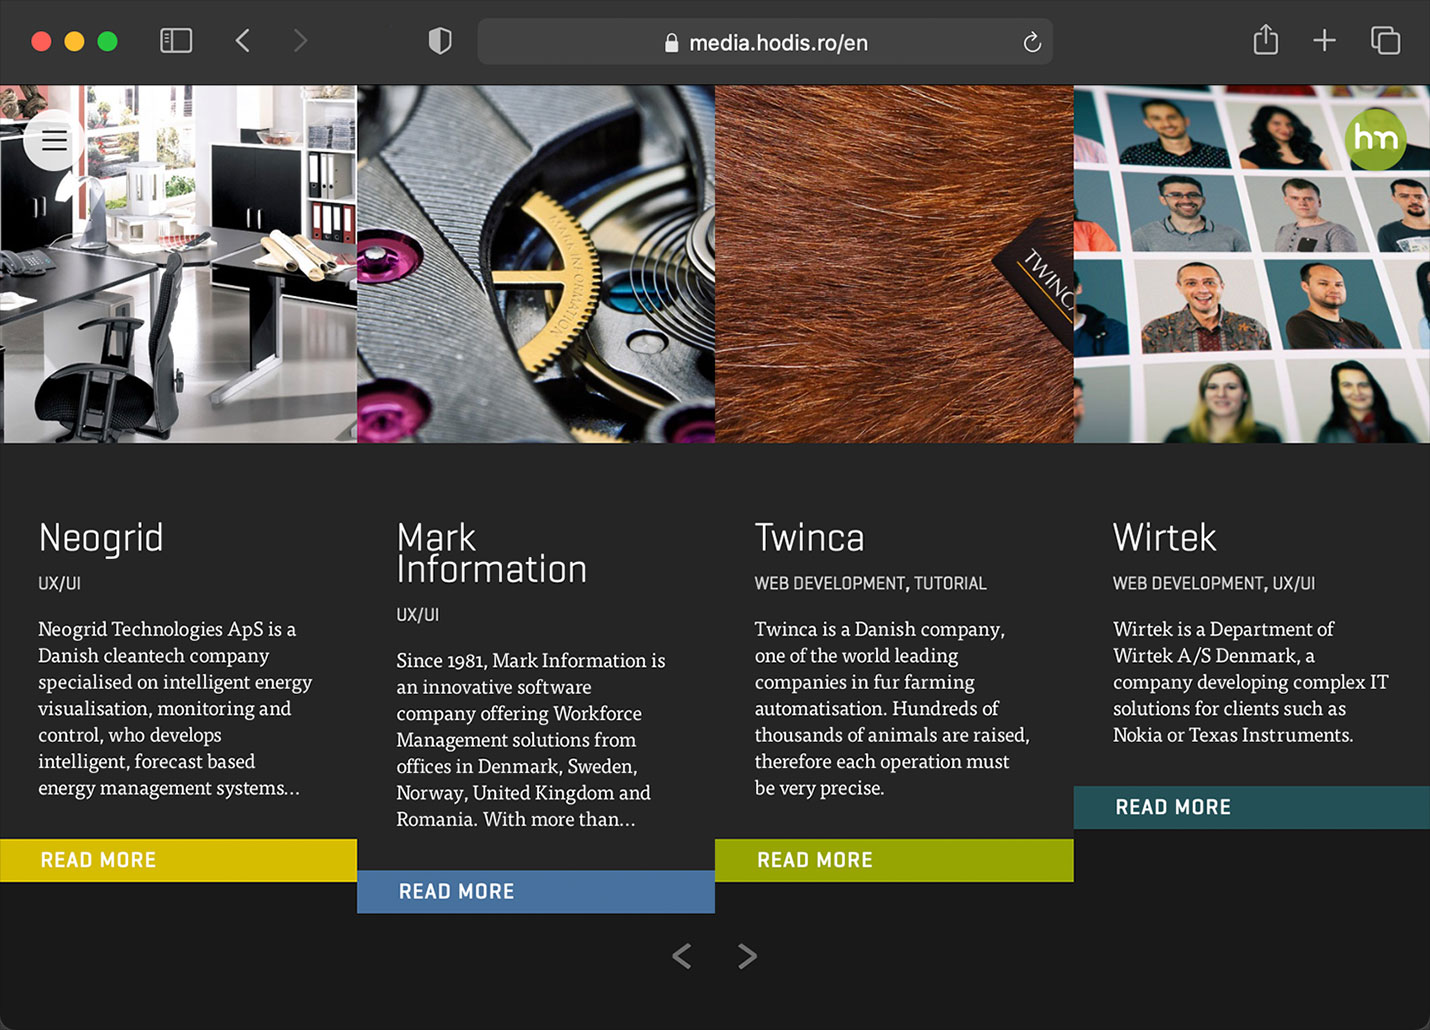
Task: Click the Neogrid Technologies ApS description
Action: pos(175,708)
